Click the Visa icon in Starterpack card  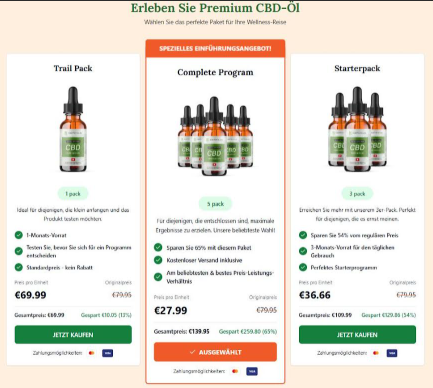392,353
